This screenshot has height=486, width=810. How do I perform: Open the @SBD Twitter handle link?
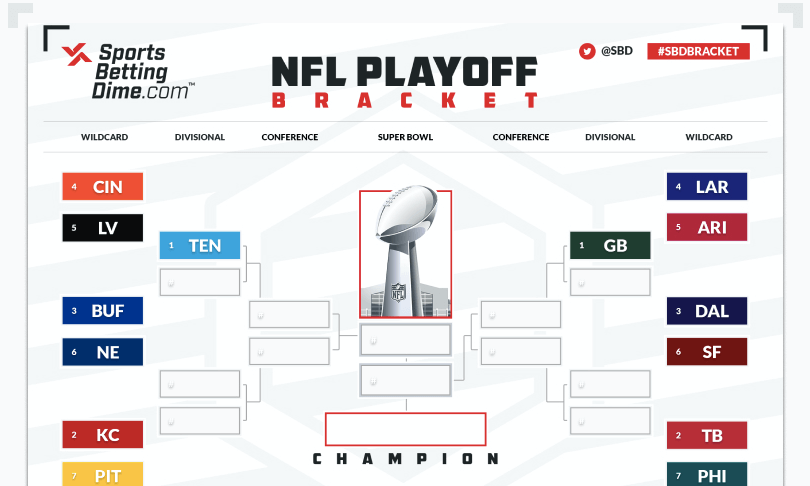(617, 51)
